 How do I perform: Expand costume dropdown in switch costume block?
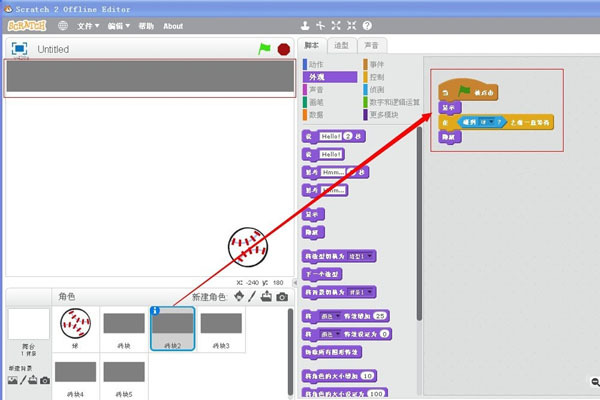(x=370, y=256)
